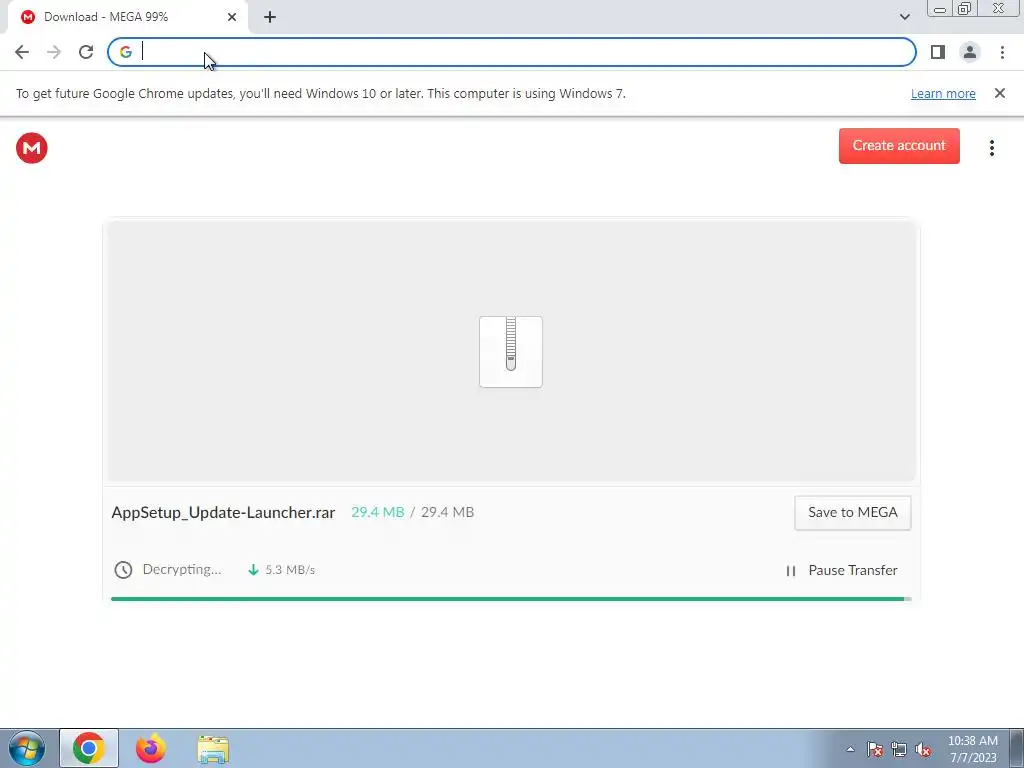Launch Firefox from the taskbar
This screenshot has height=768, width=1024.
click(x=151, y=748)
